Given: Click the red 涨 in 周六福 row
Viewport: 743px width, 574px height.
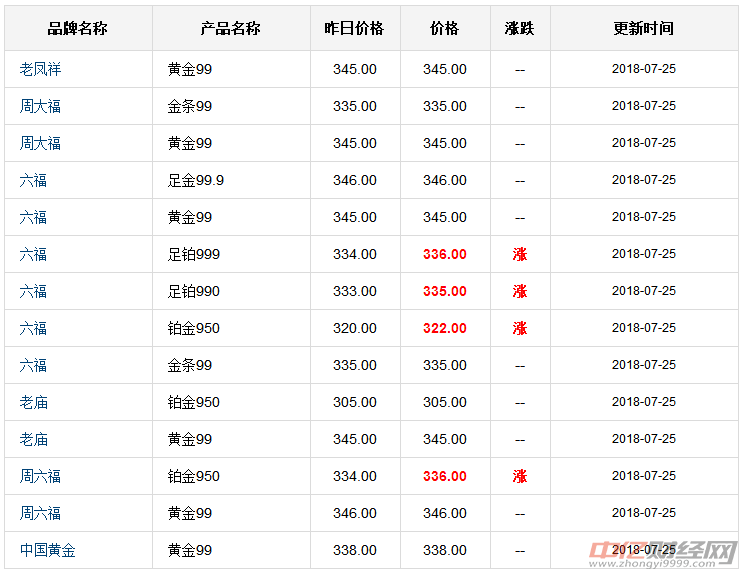Looking at the screenshot, I should point(520,476).
